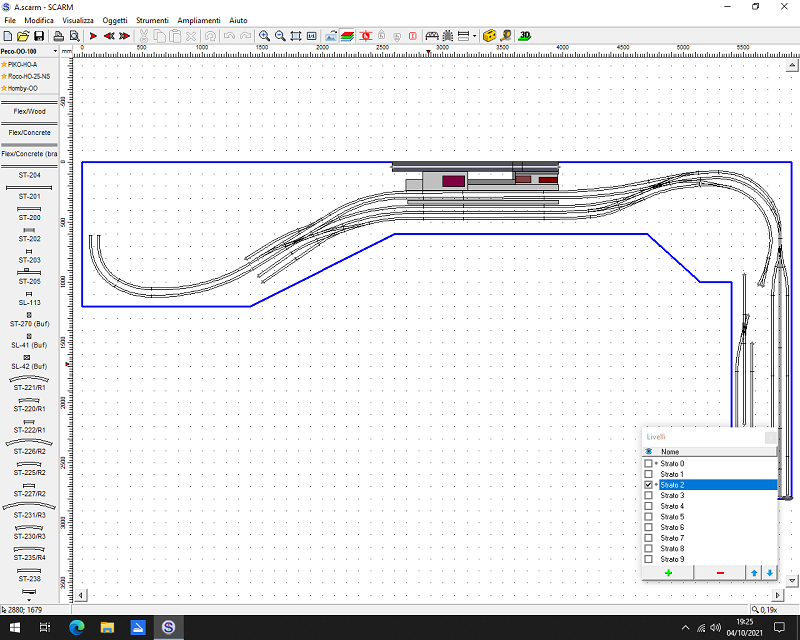This screenshot has height=640, width=800.
Task: Open the Strumenti menu
Action: 152,20
